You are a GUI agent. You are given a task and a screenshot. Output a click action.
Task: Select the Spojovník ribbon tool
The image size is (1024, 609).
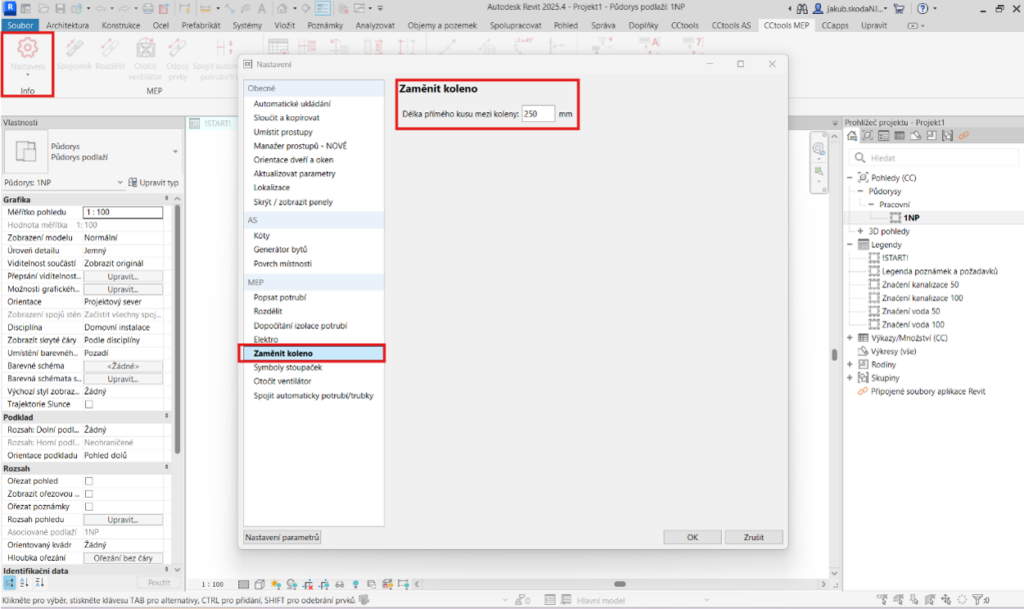[74, 54]
